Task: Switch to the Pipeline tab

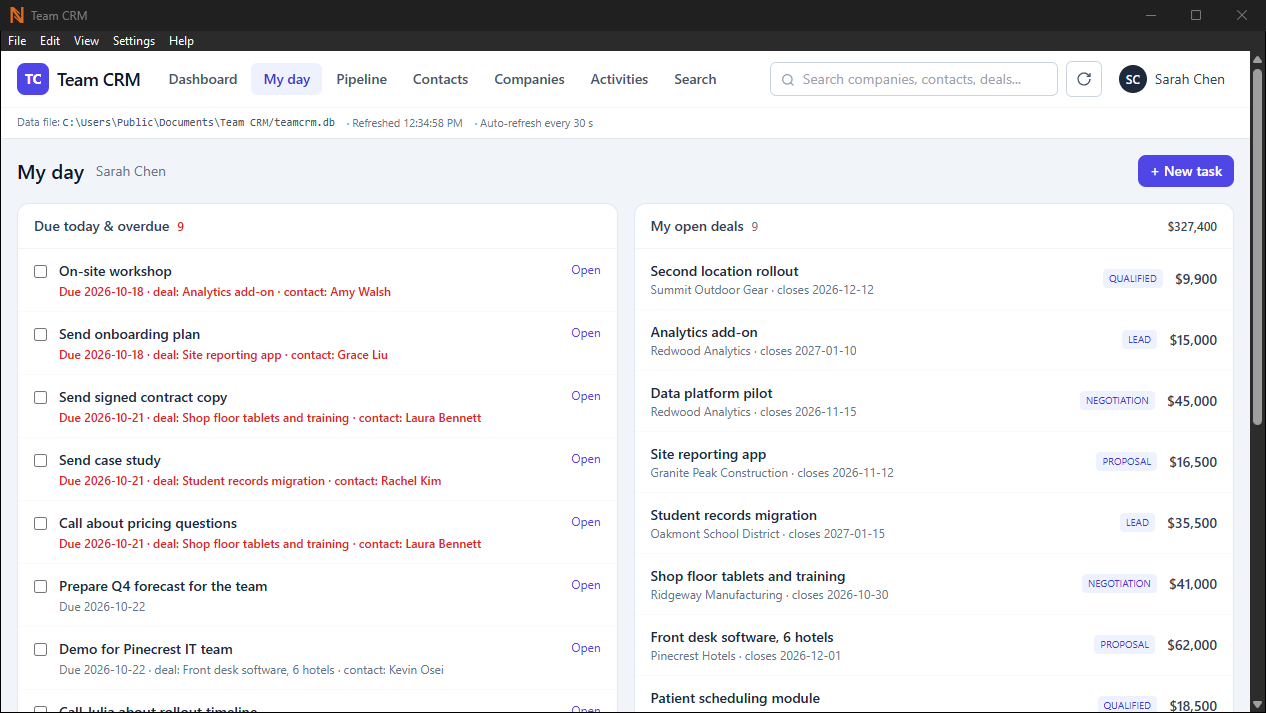Action: coord(361,79)
